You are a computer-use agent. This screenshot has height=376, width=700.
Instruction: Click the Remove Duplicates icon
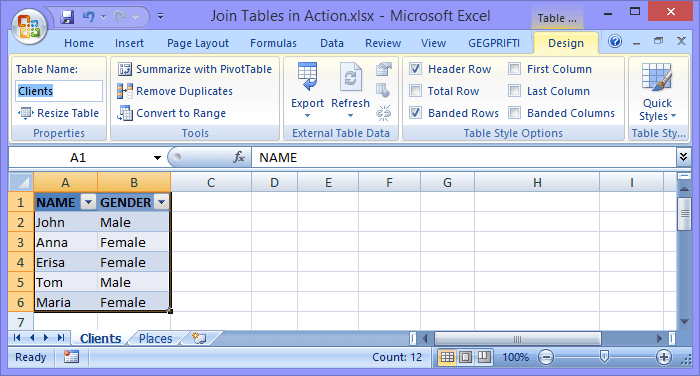pos(125,91)
